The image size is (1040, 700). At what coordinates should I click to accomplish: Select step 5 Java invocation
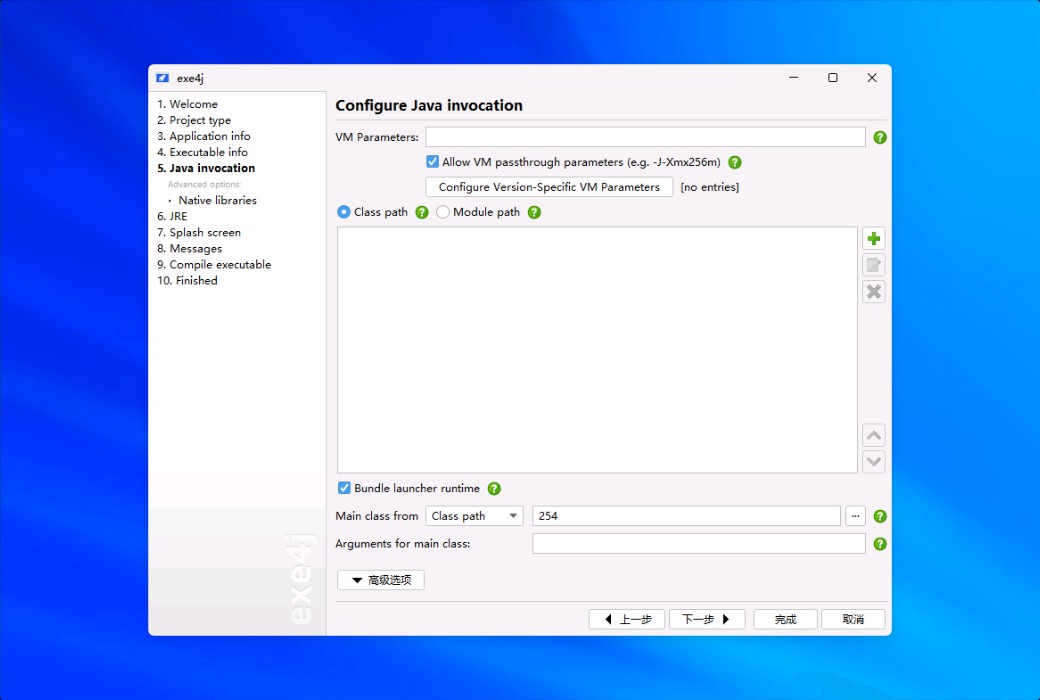coord(206,169)
